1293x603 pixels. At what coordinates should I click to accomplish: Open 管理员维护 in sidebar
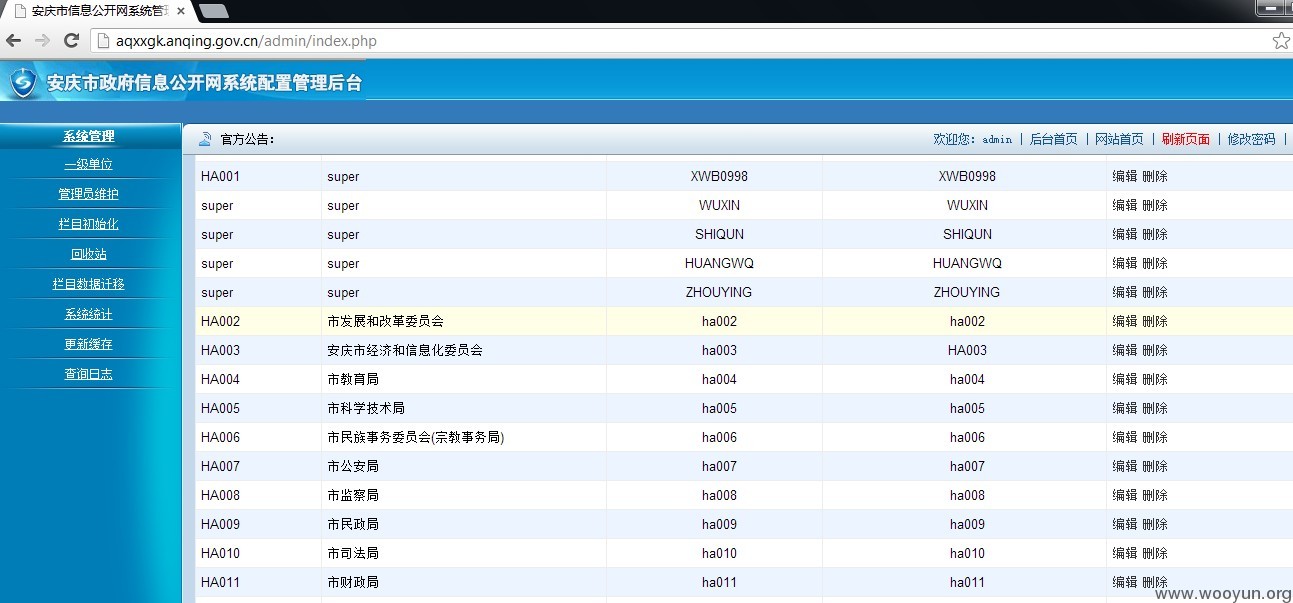[x=88, y=194]
